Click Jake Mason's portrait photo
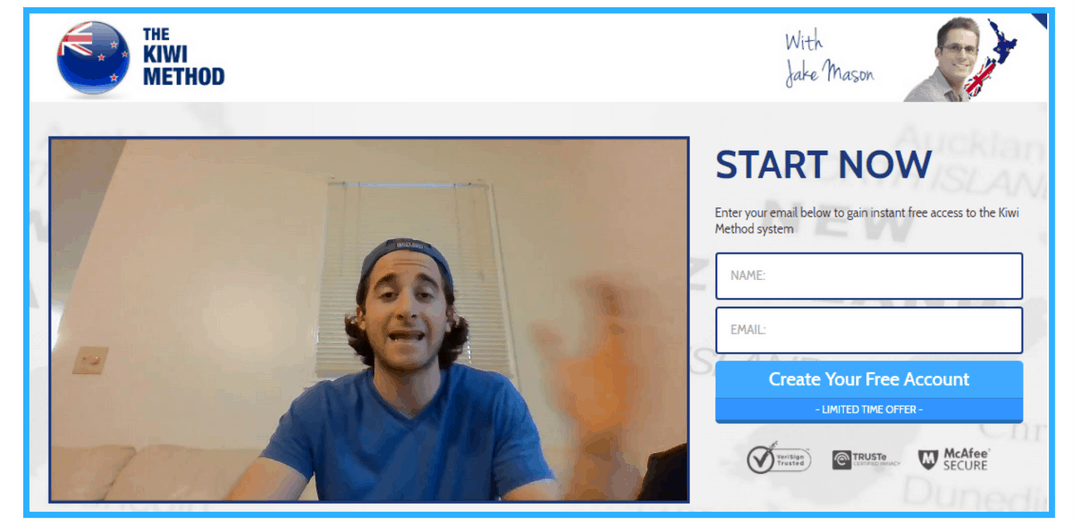Screen dimensions: 1074x526 click(x=942, y=60)
